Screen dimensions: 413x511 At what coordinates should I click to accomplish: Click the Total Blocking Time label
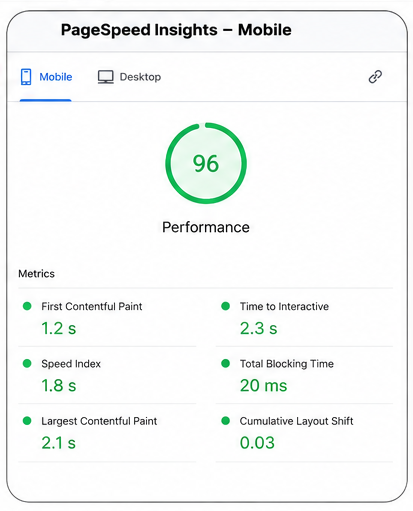(x=287, y=364)
